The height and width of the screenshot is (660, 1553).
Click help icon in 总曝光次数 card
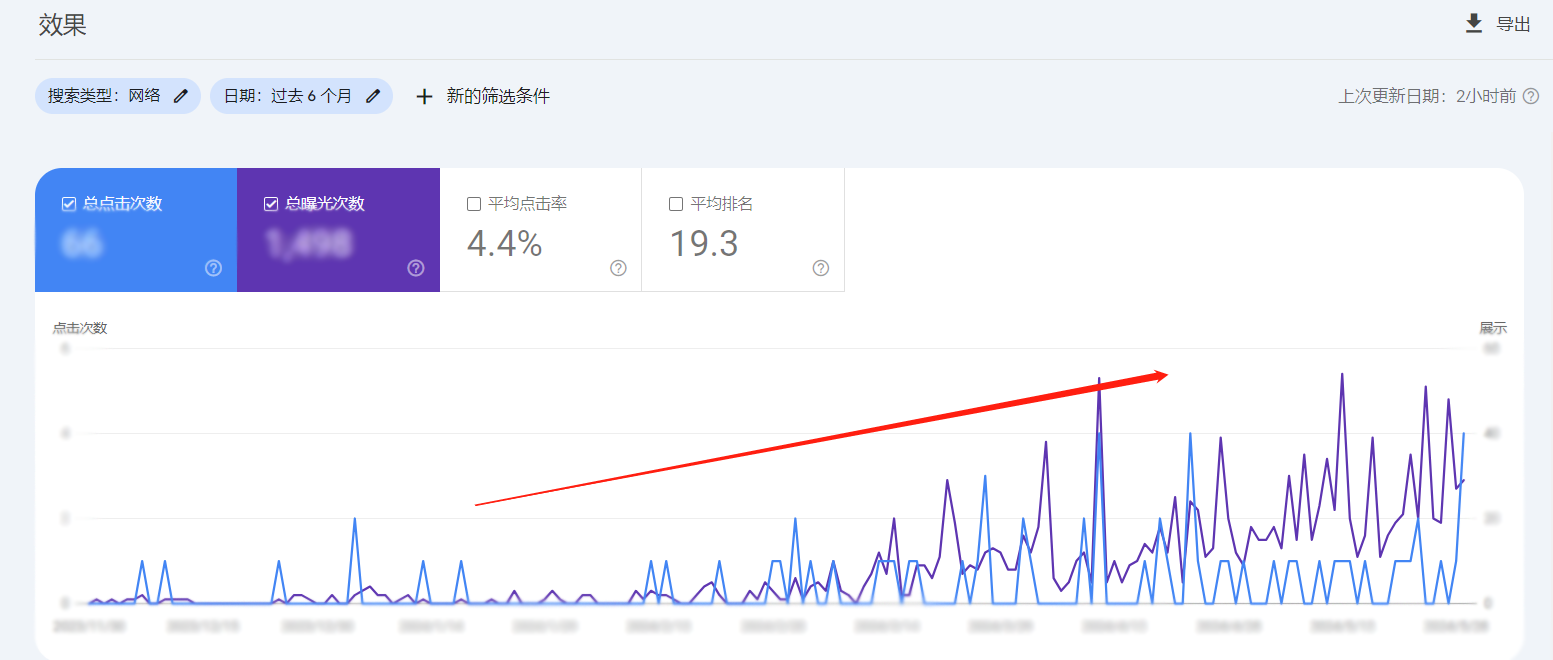pos(416,268)
